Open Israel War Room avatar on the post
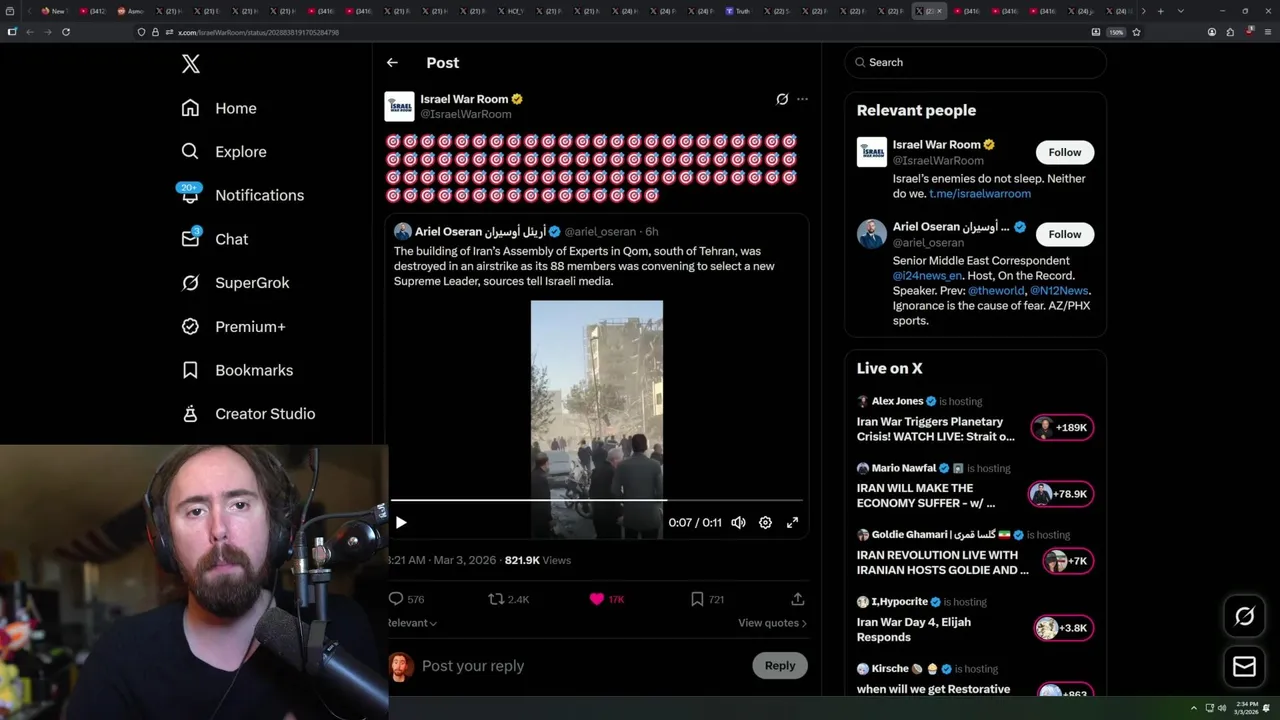1280x720 pixels. [399, 106]
